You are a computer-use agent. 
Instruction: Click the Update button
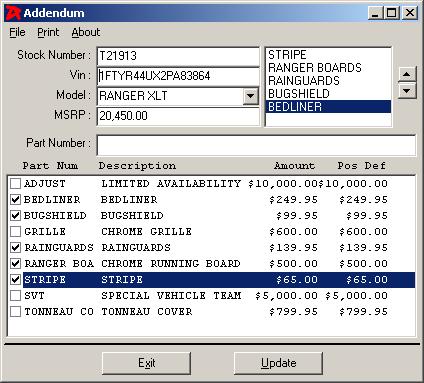pyautogui.click(x=278, y=363)
